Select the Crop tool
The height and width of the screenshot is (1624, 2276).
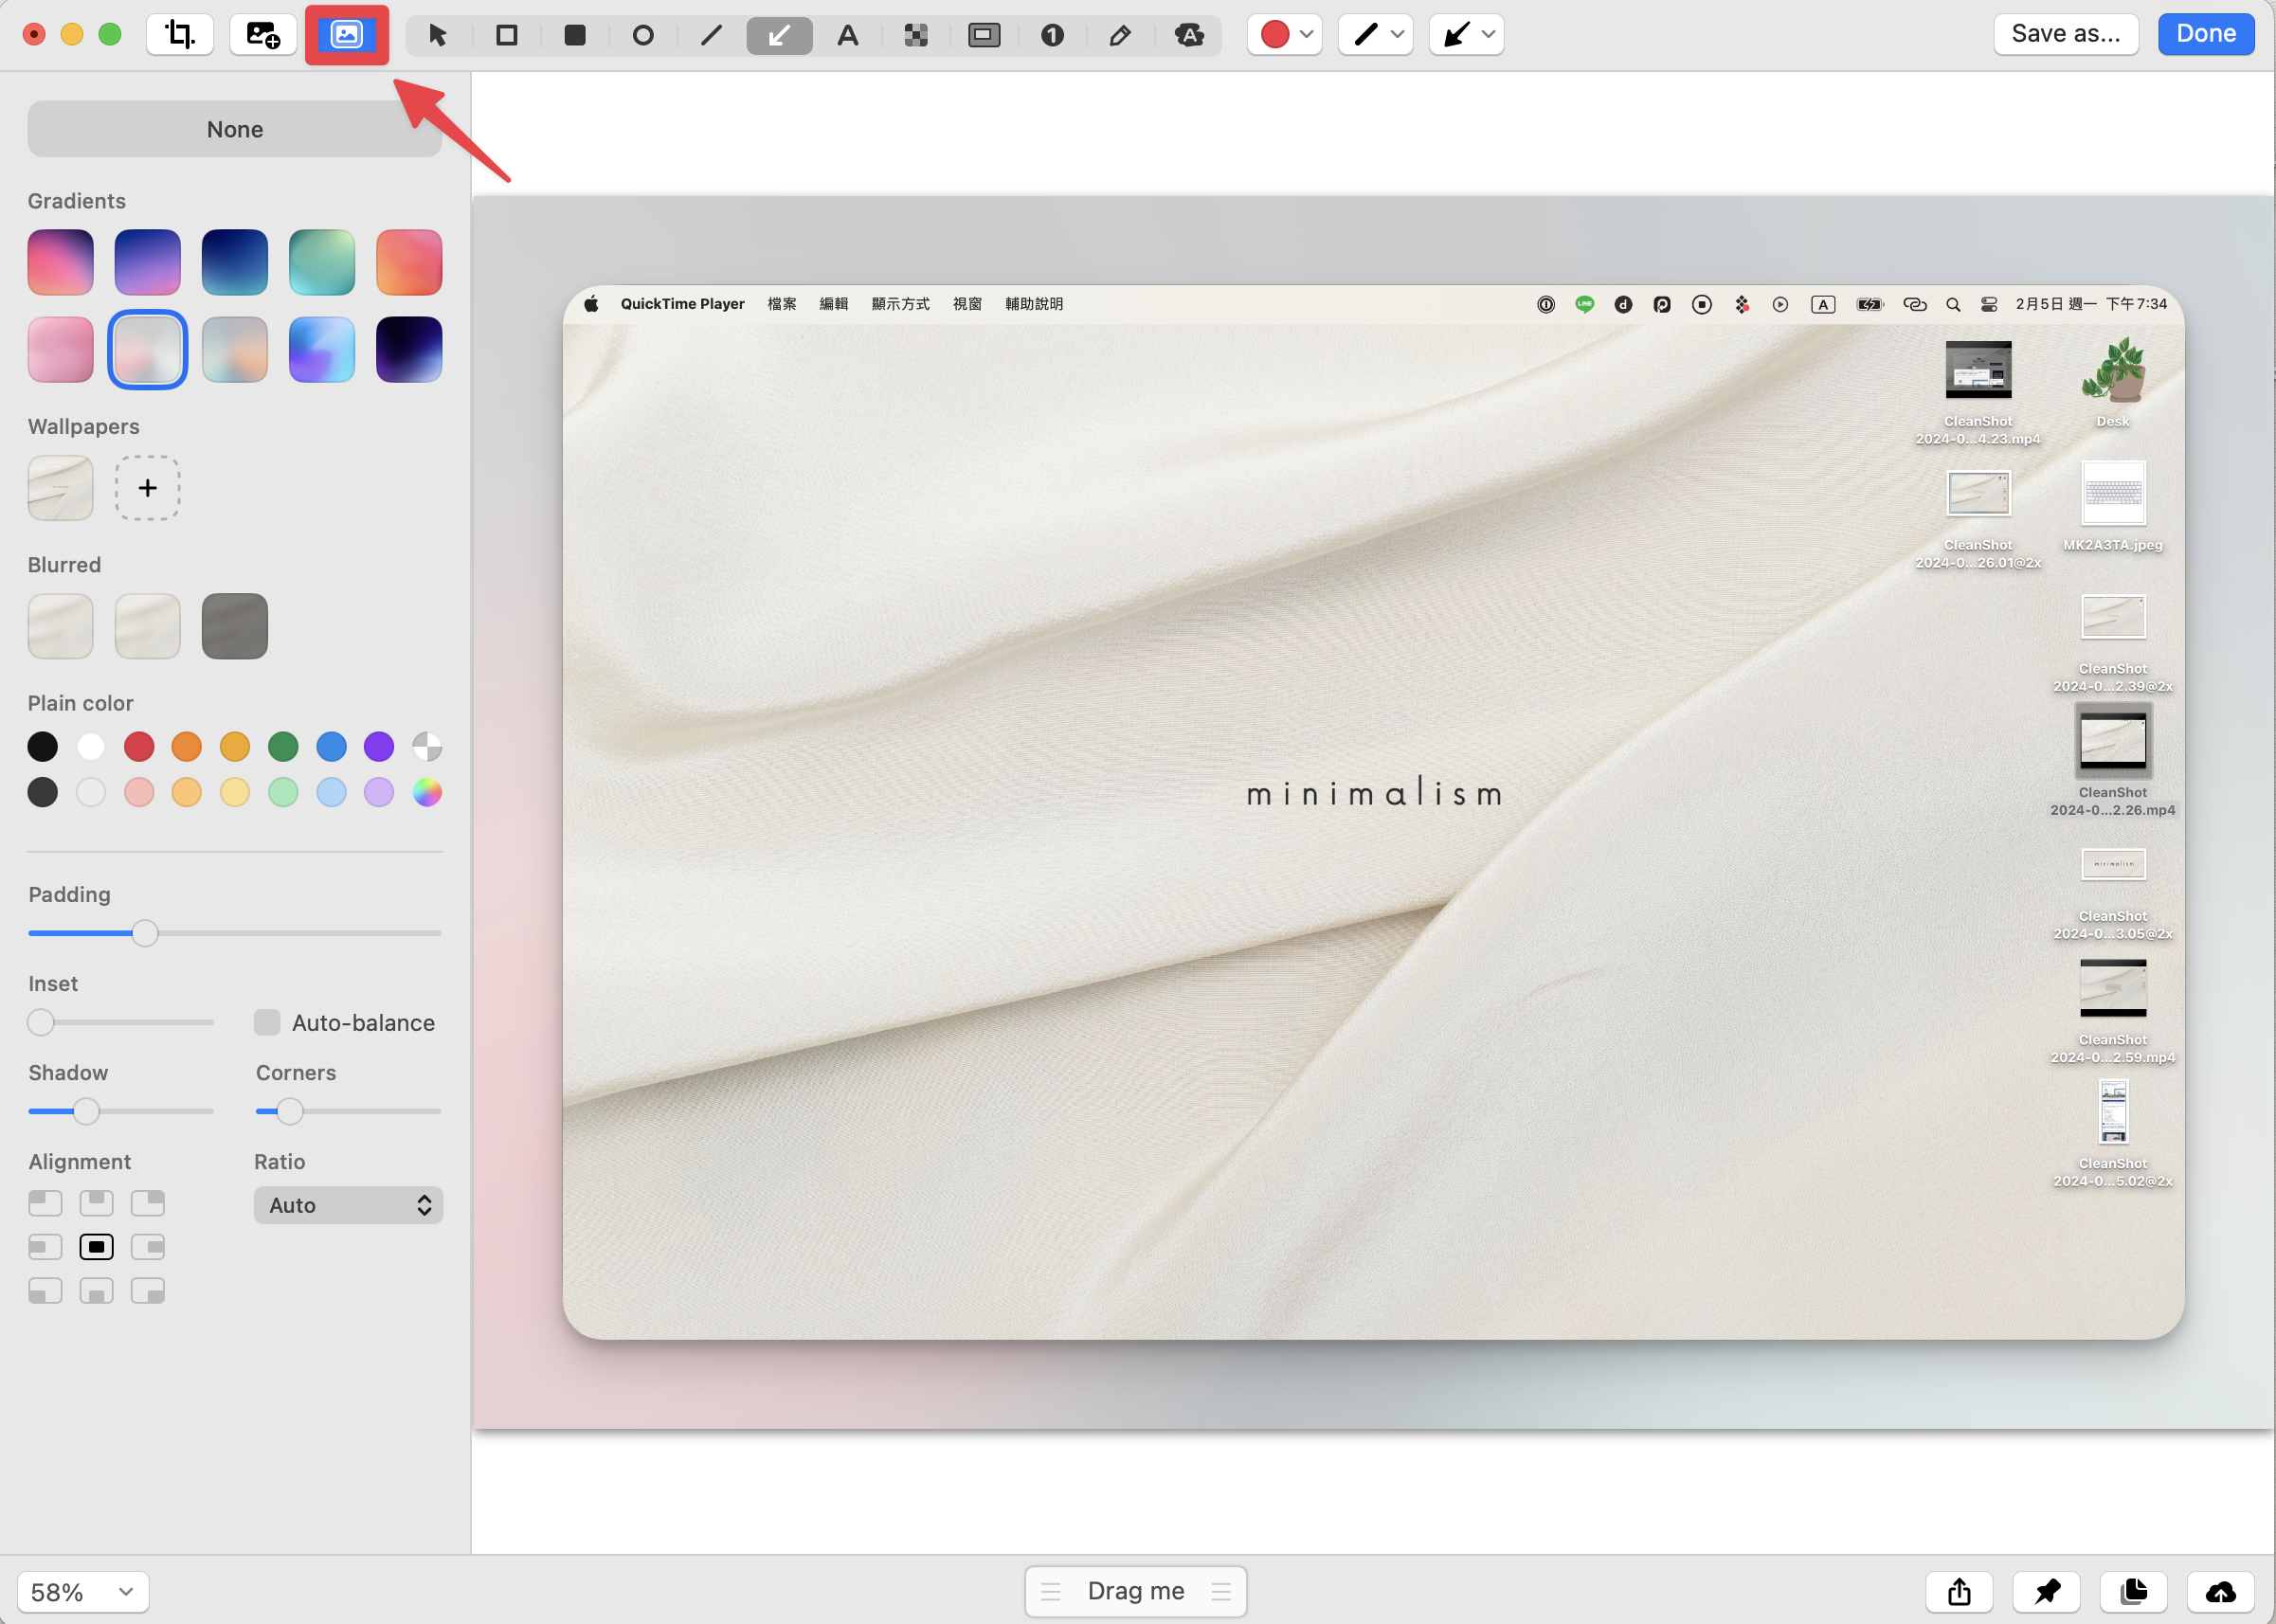click(x=180, y=35)
